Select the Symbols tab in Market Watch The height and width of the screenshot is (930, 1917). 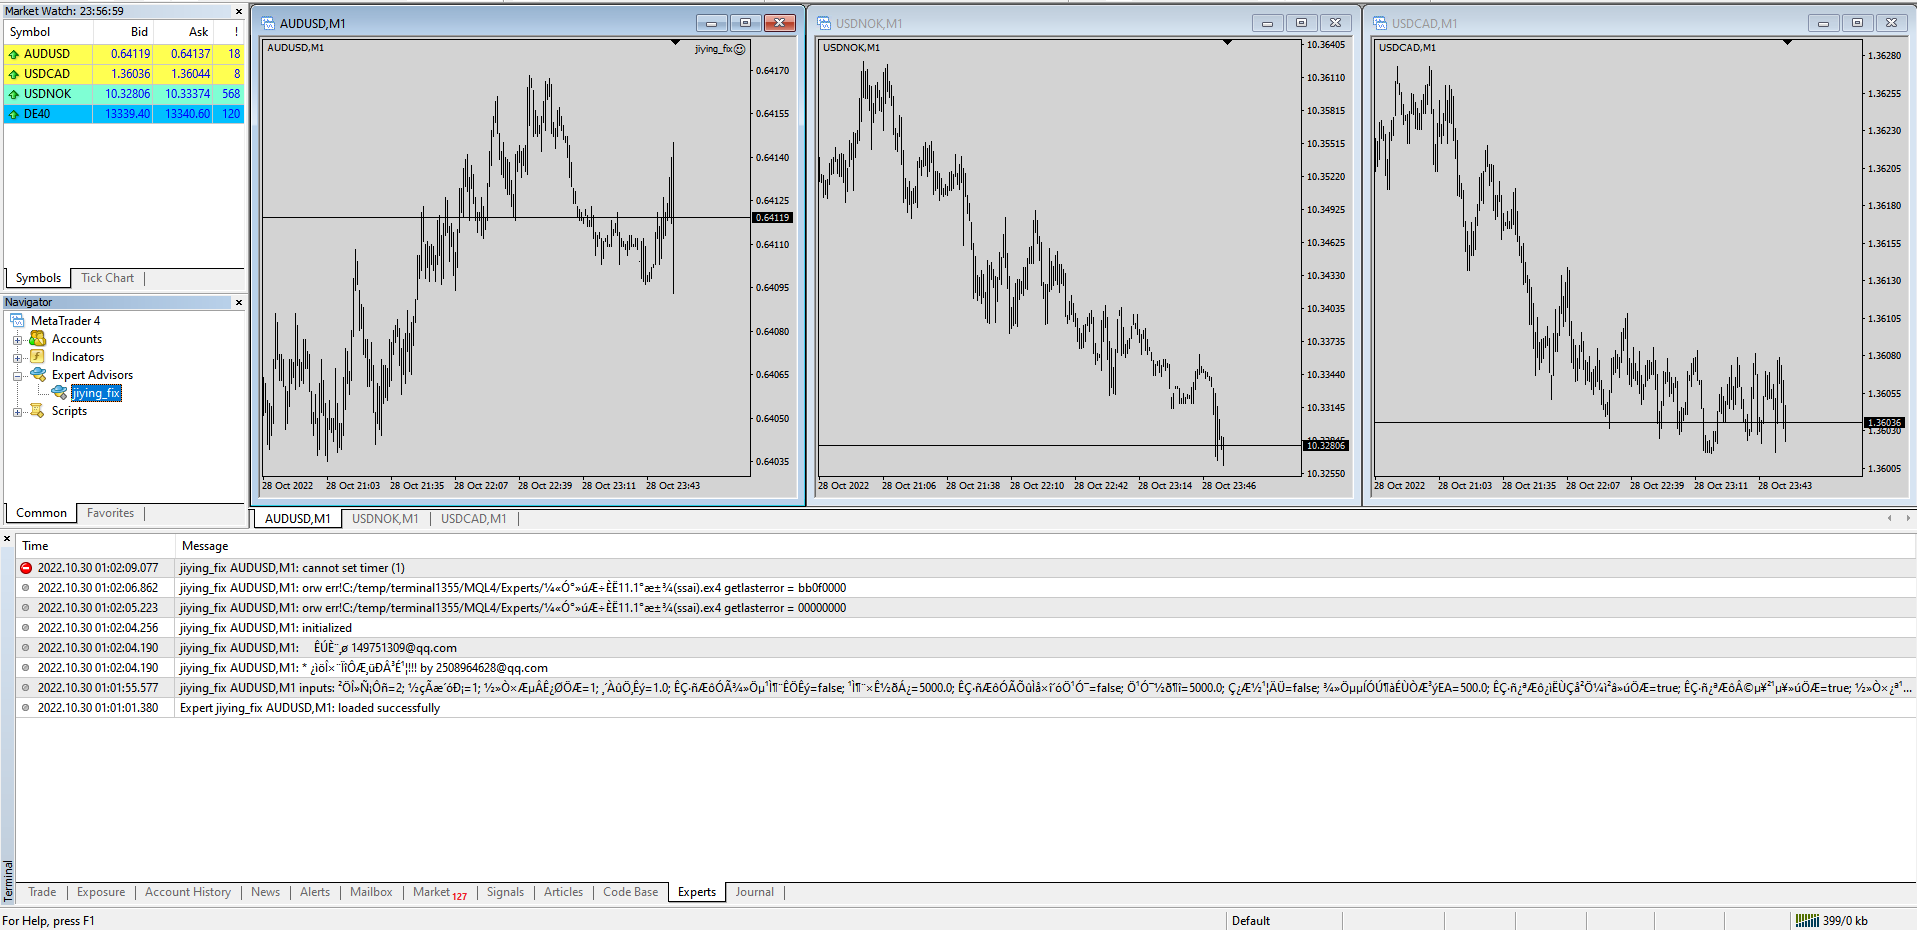pyautogui.click(x=38, y=278)
